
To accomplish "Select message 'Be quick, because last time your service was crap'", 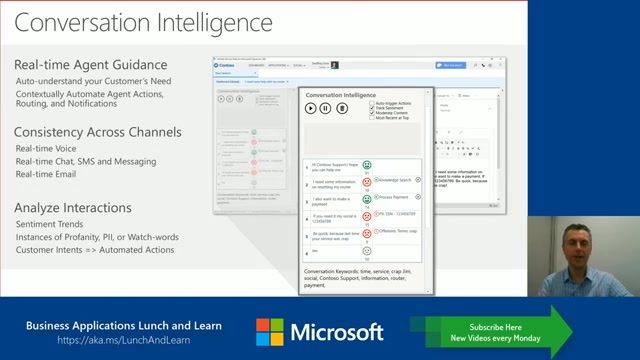I will point(336,236).
